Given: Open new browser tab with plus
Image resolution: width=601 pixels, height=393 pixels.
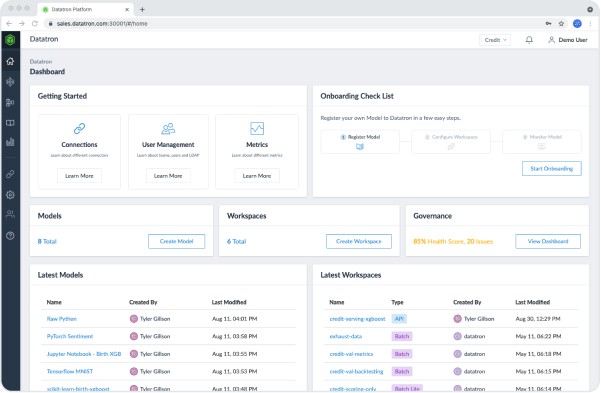Looking at the screenshot, I should (x=142, y=9).
